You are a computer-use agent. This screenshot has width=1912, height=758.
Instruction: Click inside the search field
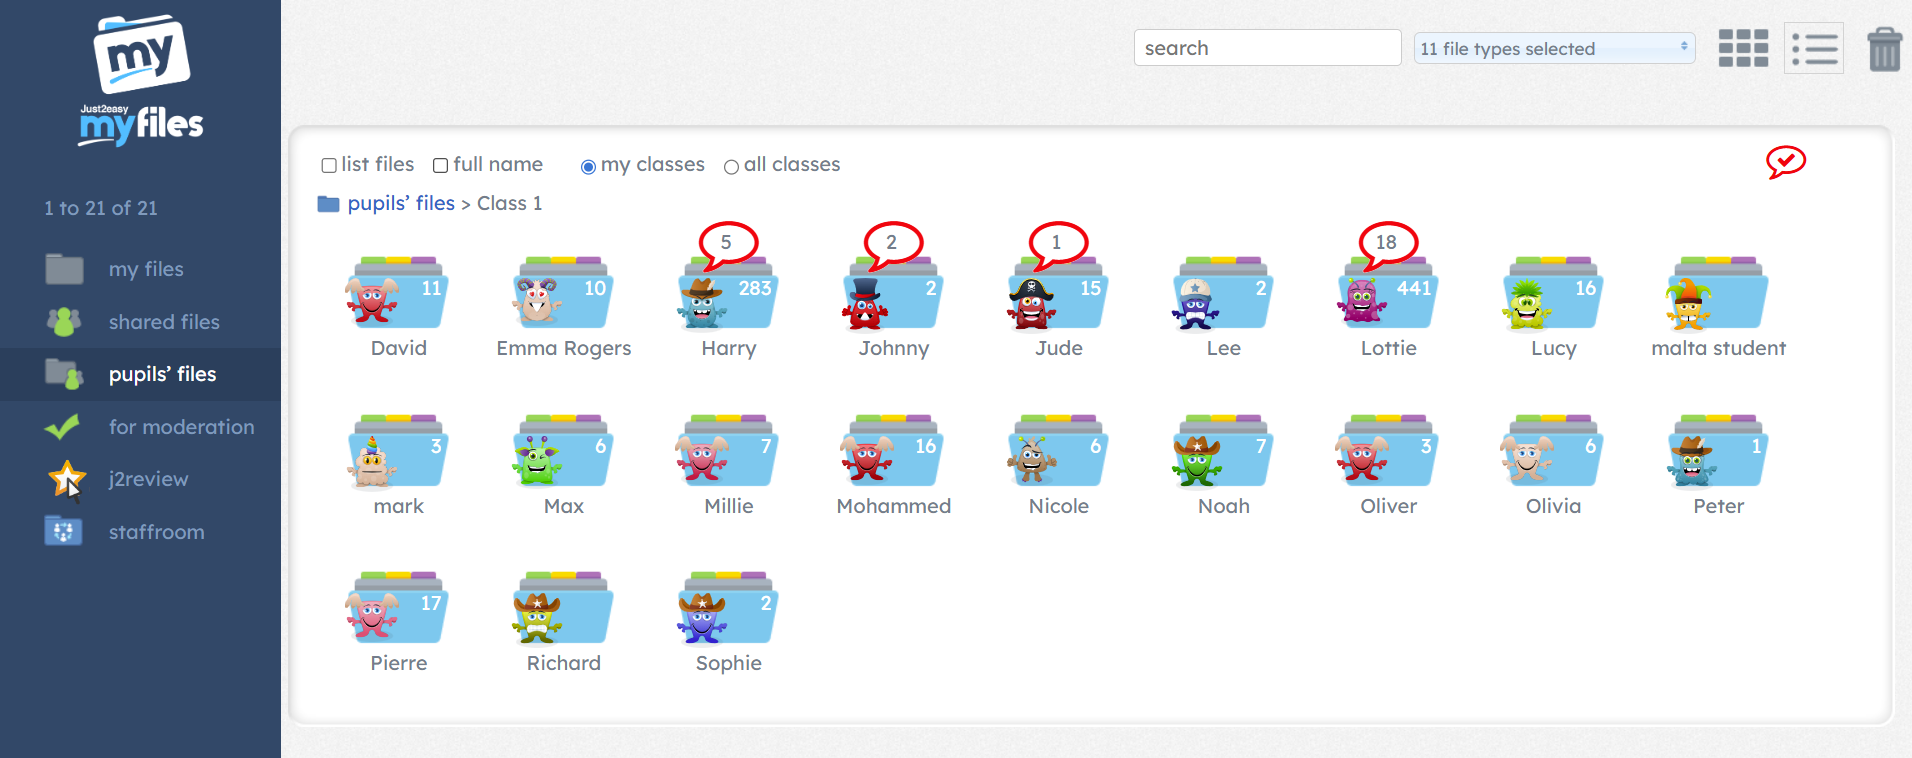tap(1267, 48)
